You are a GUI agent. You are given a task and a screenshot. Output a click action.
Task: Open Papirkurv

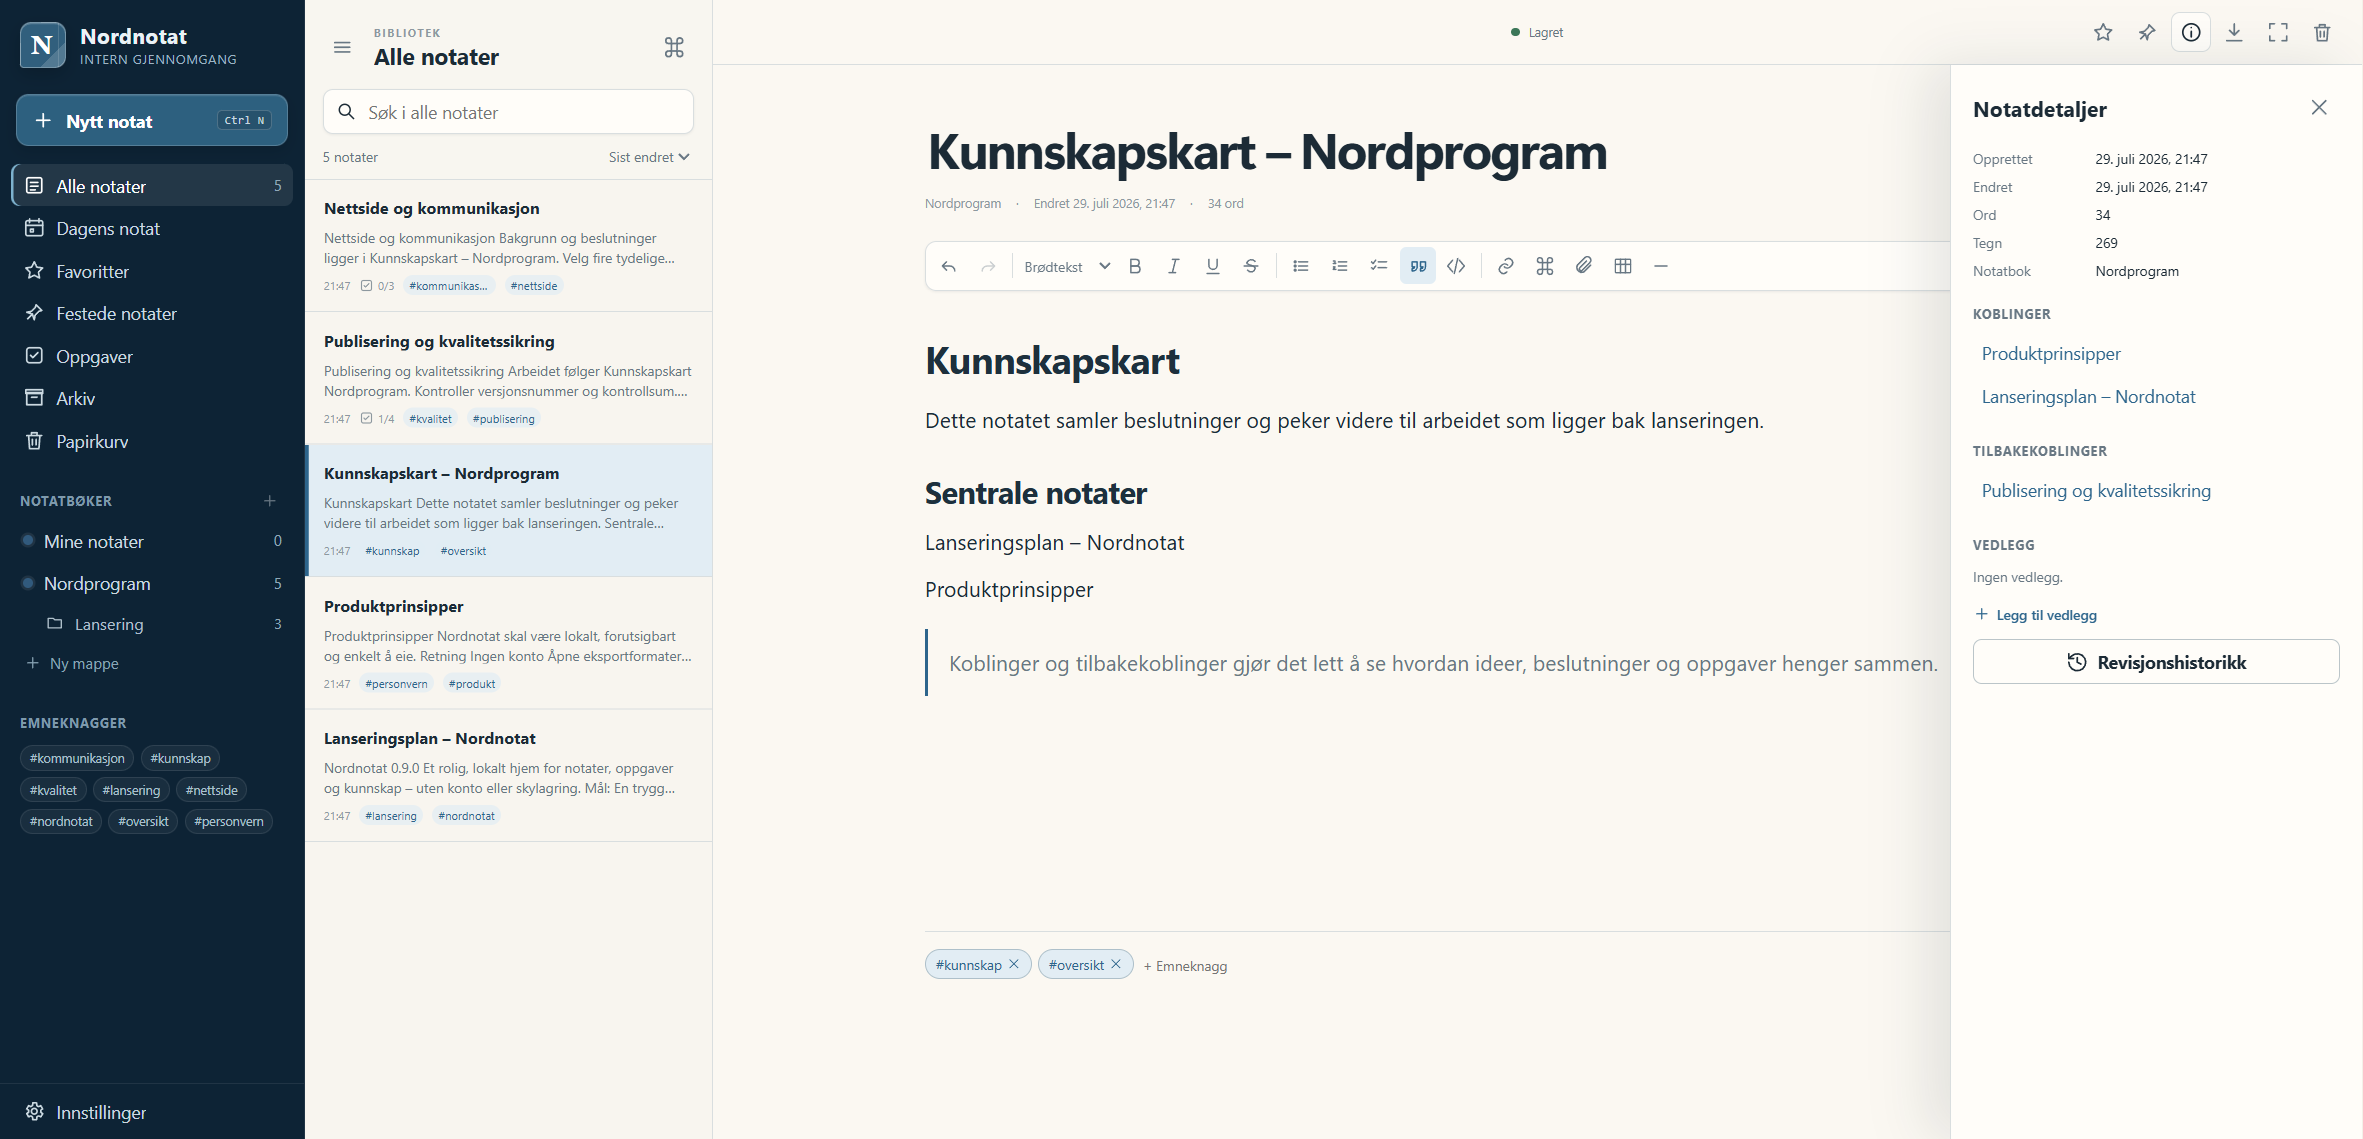152,441
